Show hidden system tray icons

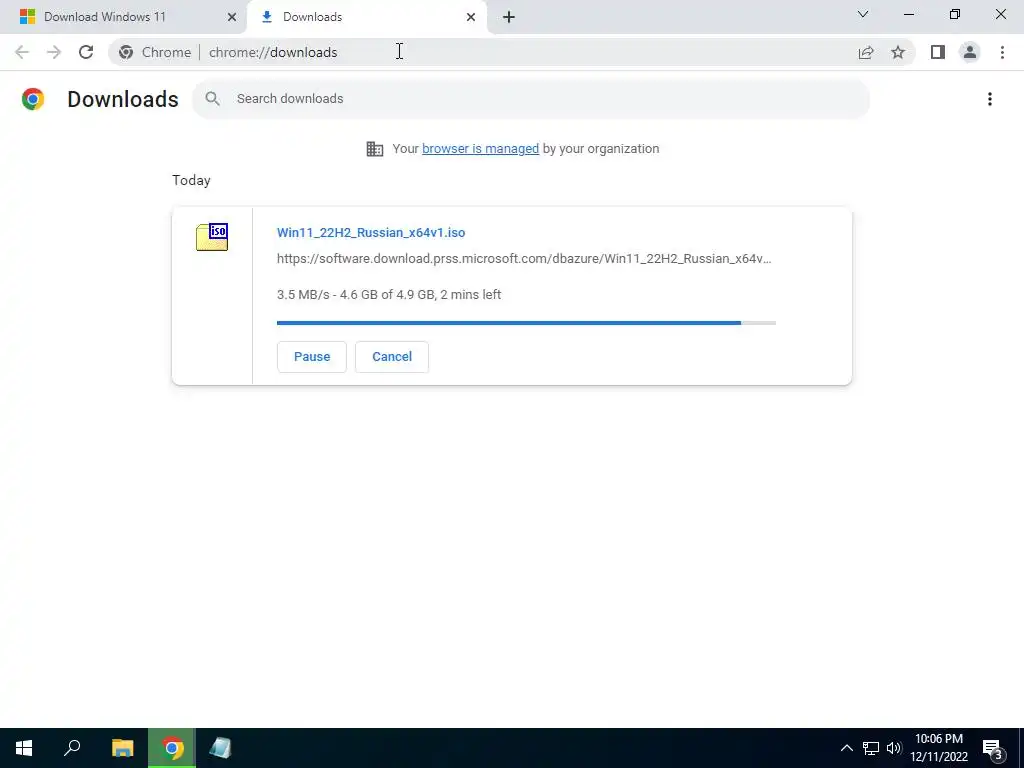tap(846, 748)
